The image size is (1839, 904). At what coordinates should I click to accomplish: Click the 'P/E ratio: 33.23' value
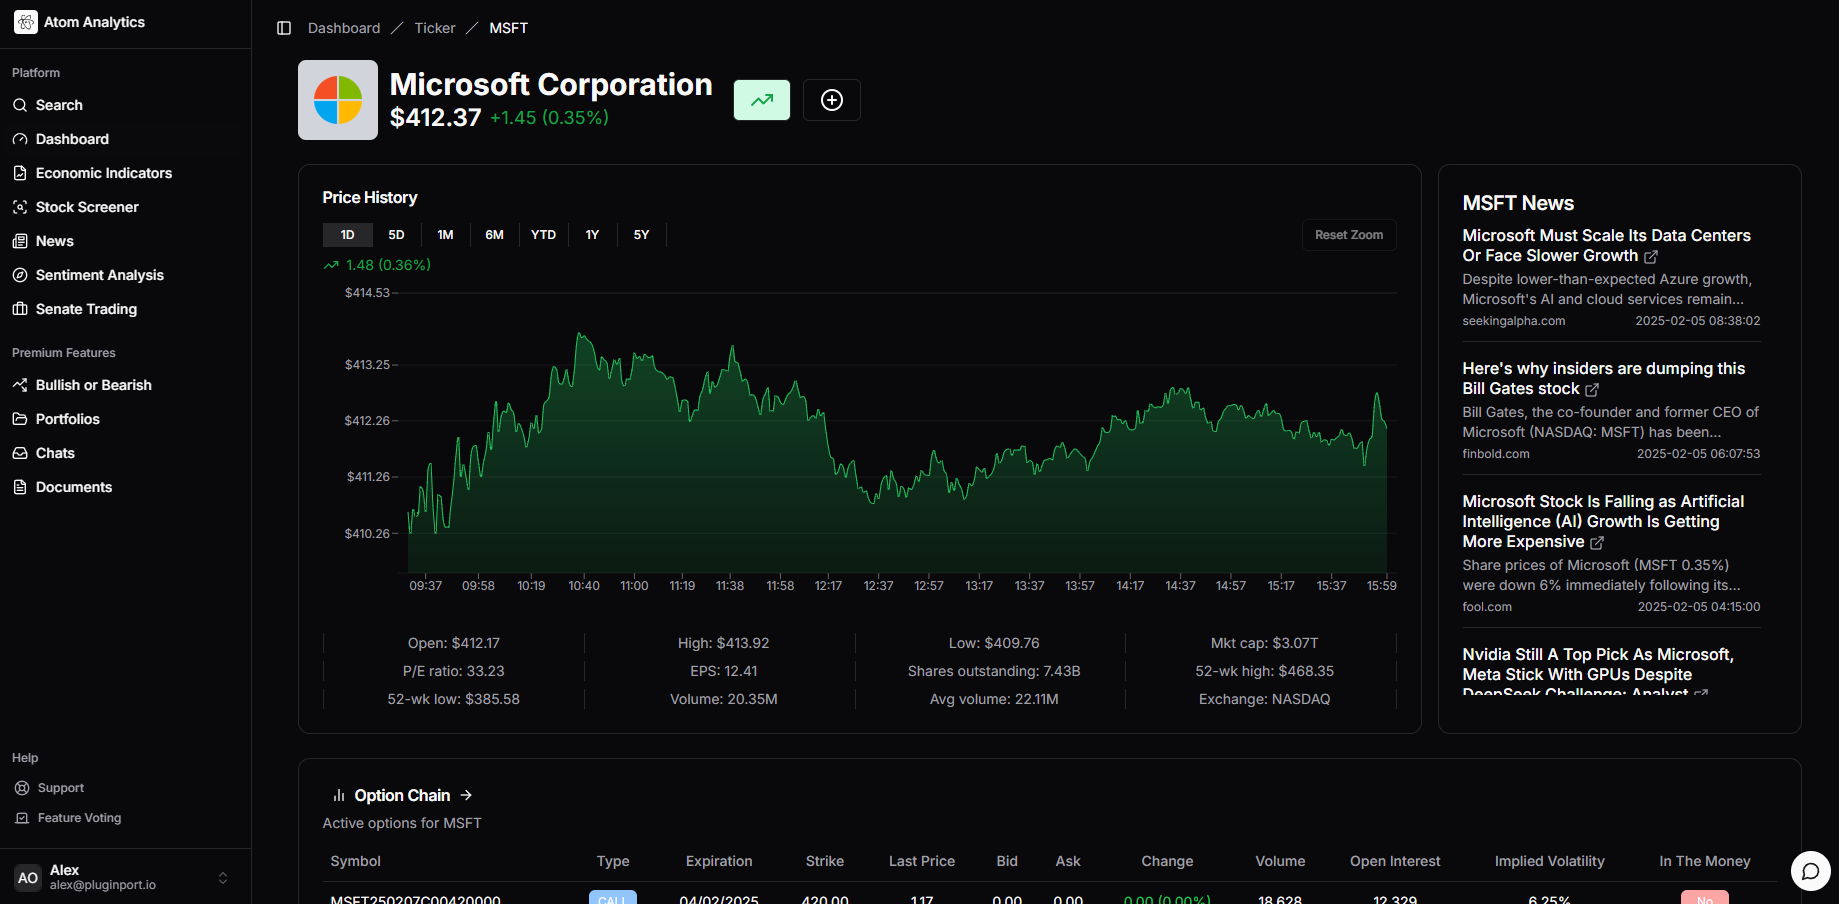pos(454,671)
